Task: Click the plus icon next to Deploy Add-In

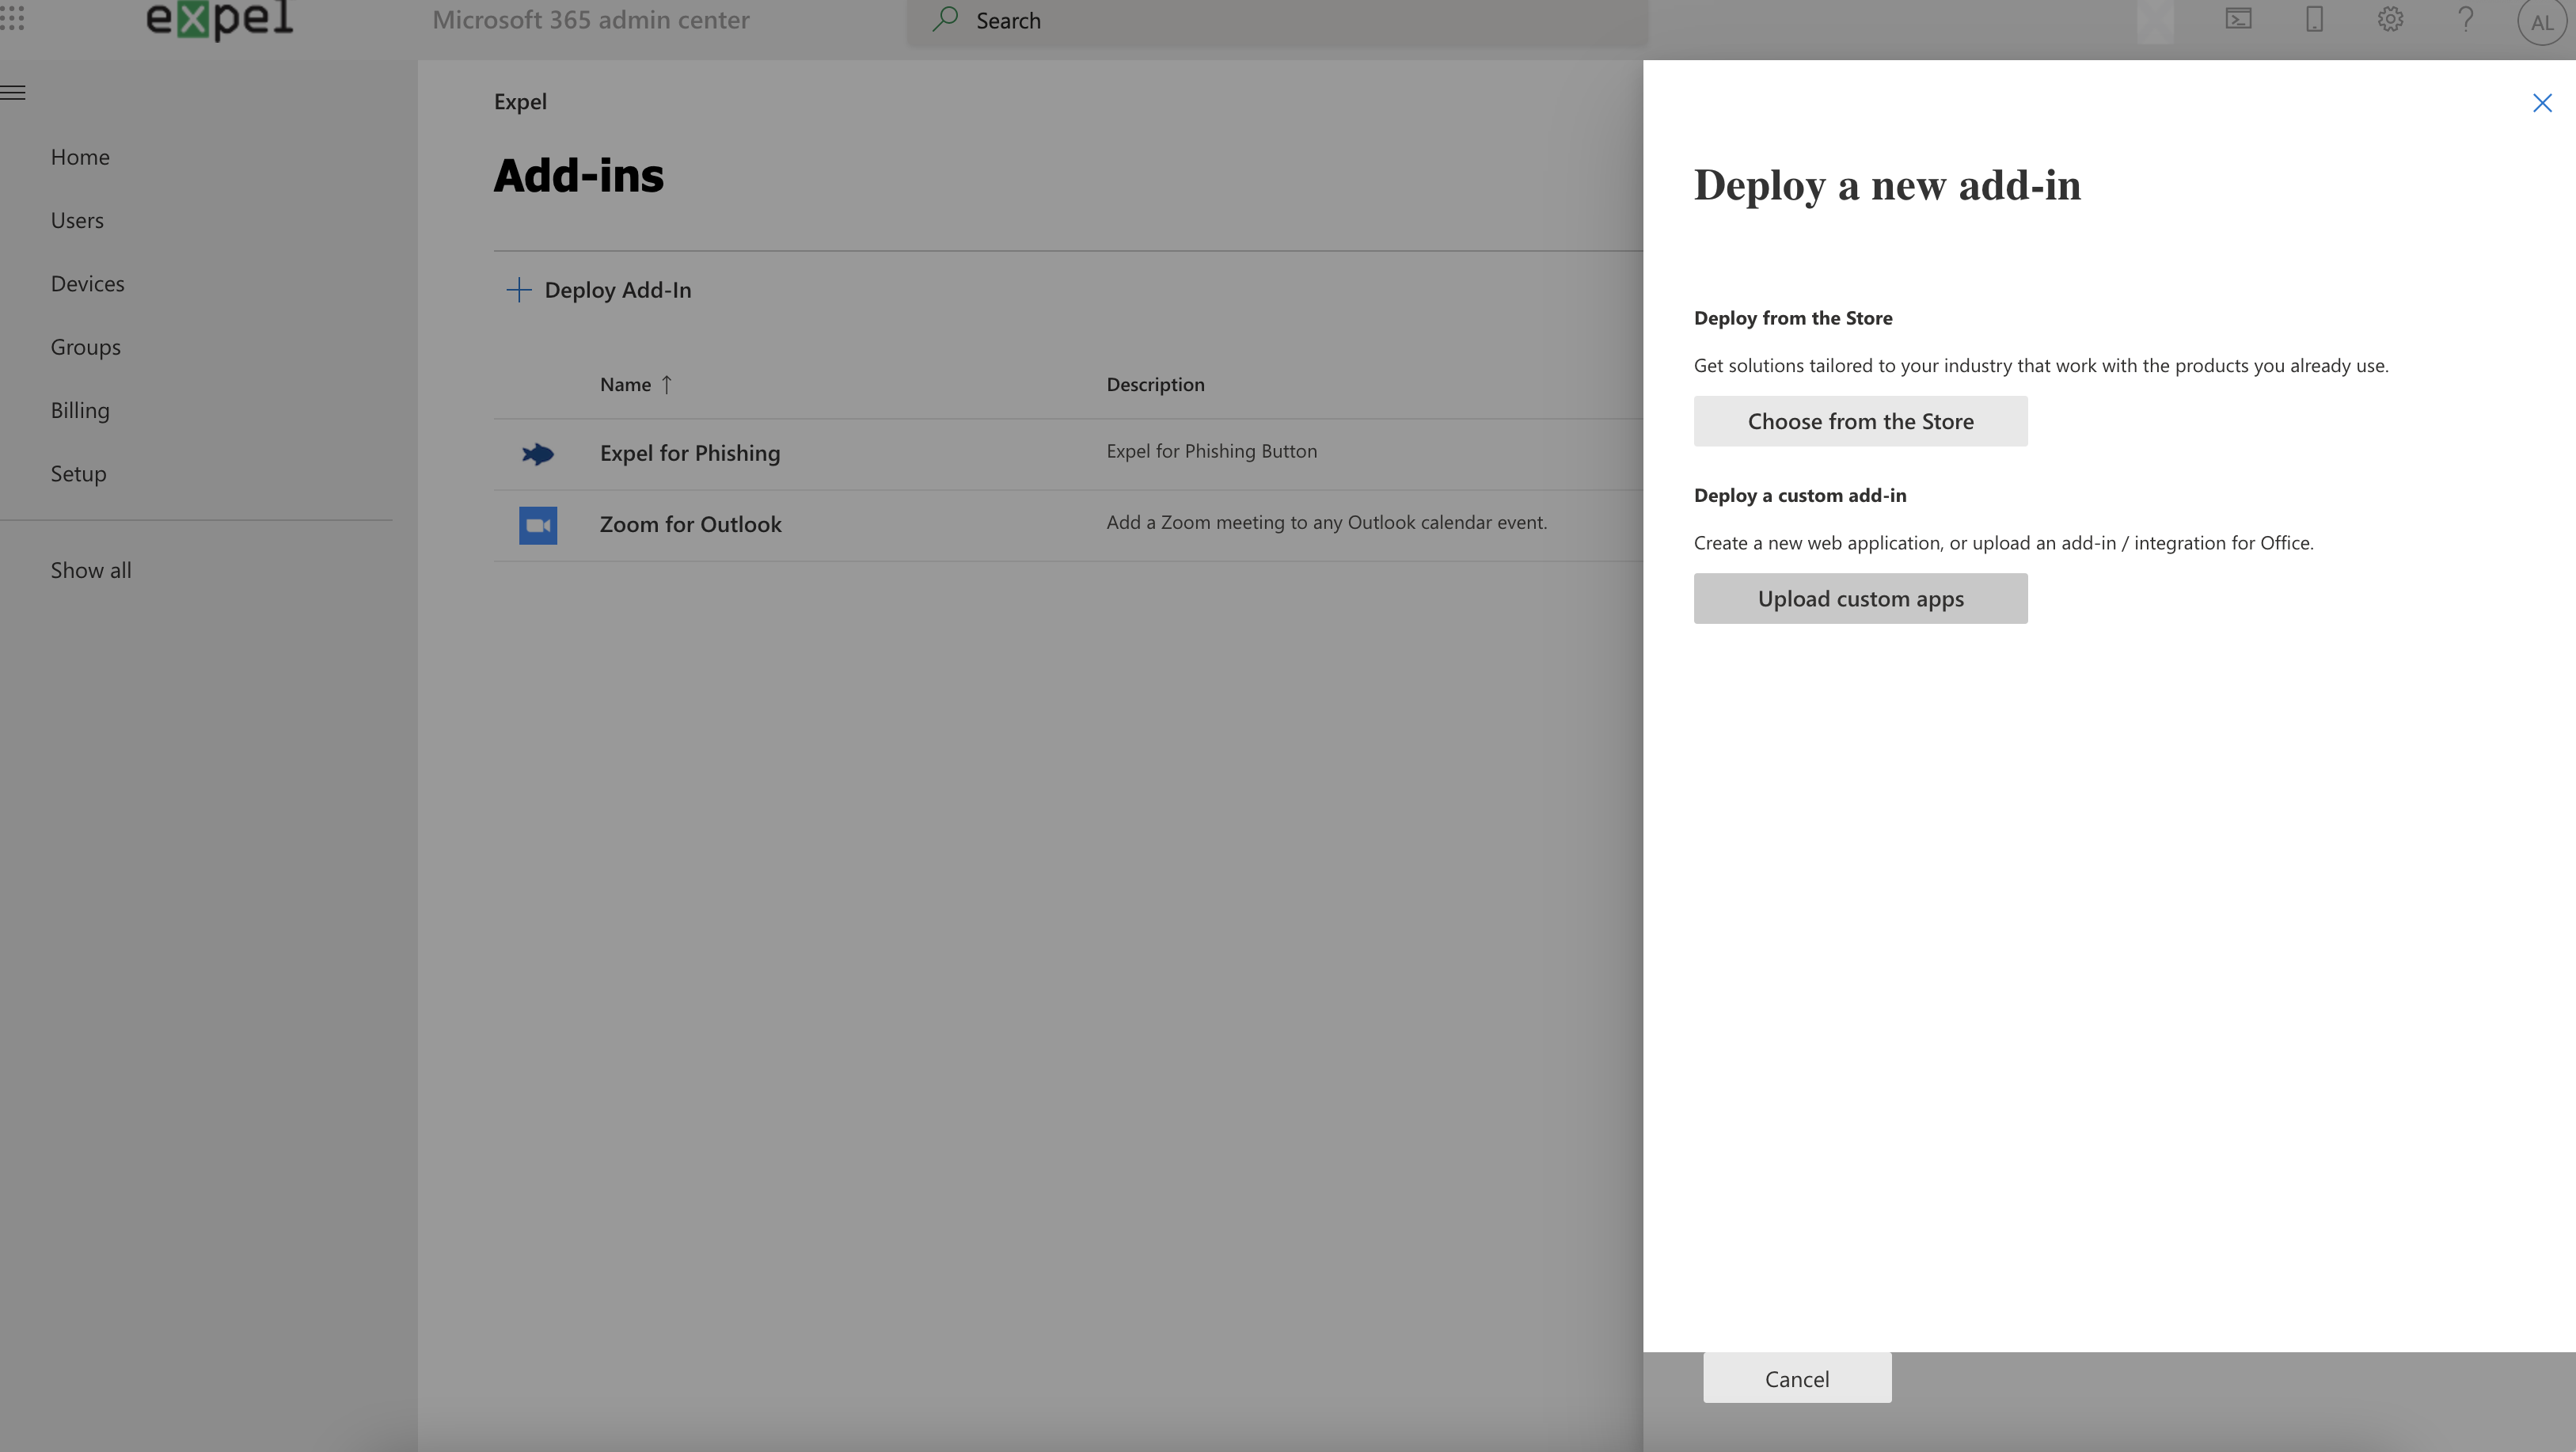Action: tap(518, 290)
